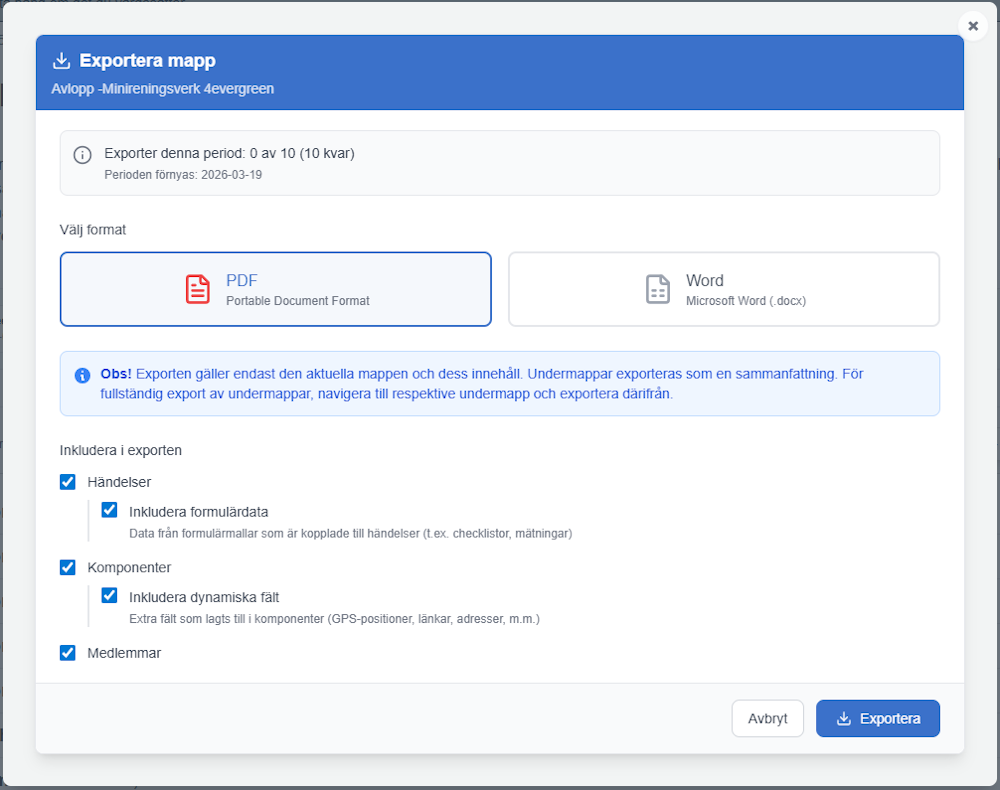Screen dimensions: 1000x790
Task: Click the 'Inkludera i exporten' heading
Action: 121,450
